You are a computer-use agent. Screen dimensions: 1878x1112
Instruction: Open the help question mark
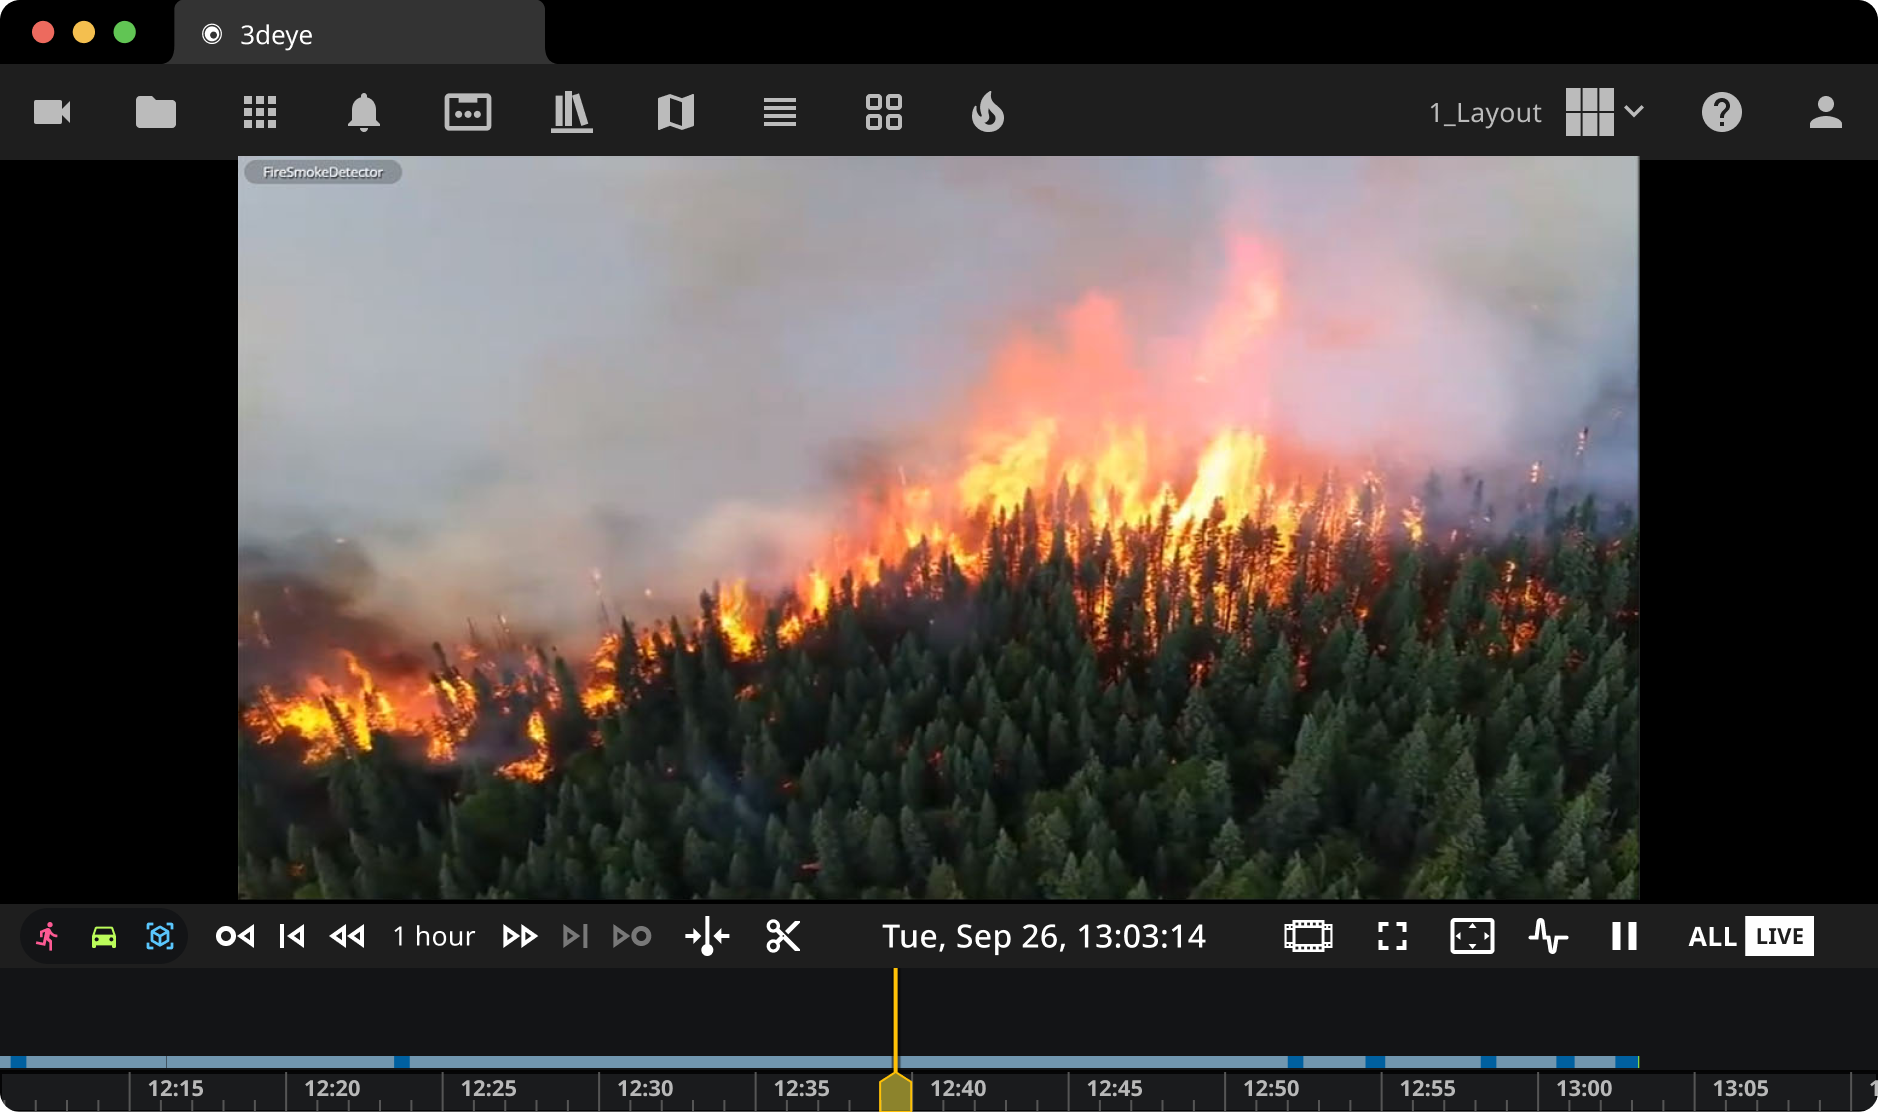1722,112
